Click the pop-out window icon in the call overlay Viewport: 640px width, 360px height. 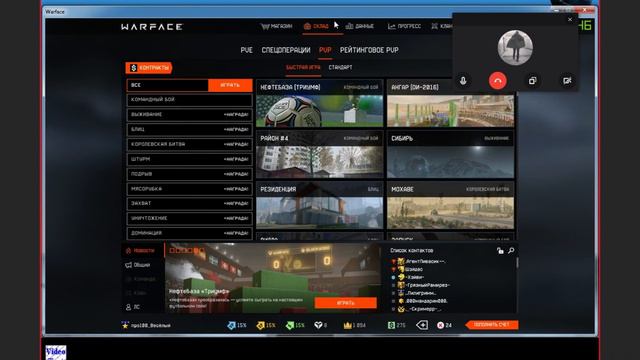coord(532,81)
